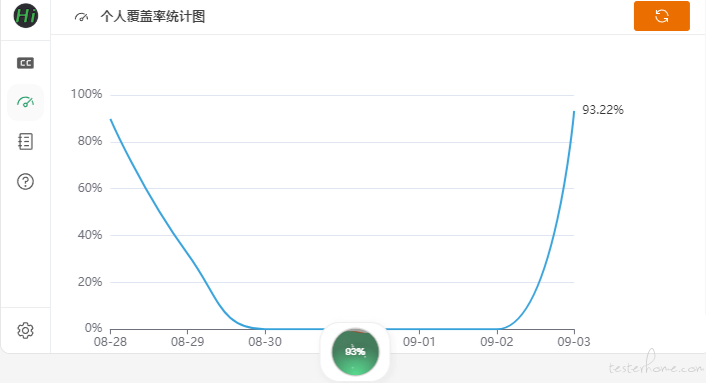Select the 08-30 date axis marker
Image resolution: width=706 pixels, height=383 pixels.
tap(265, 342)
